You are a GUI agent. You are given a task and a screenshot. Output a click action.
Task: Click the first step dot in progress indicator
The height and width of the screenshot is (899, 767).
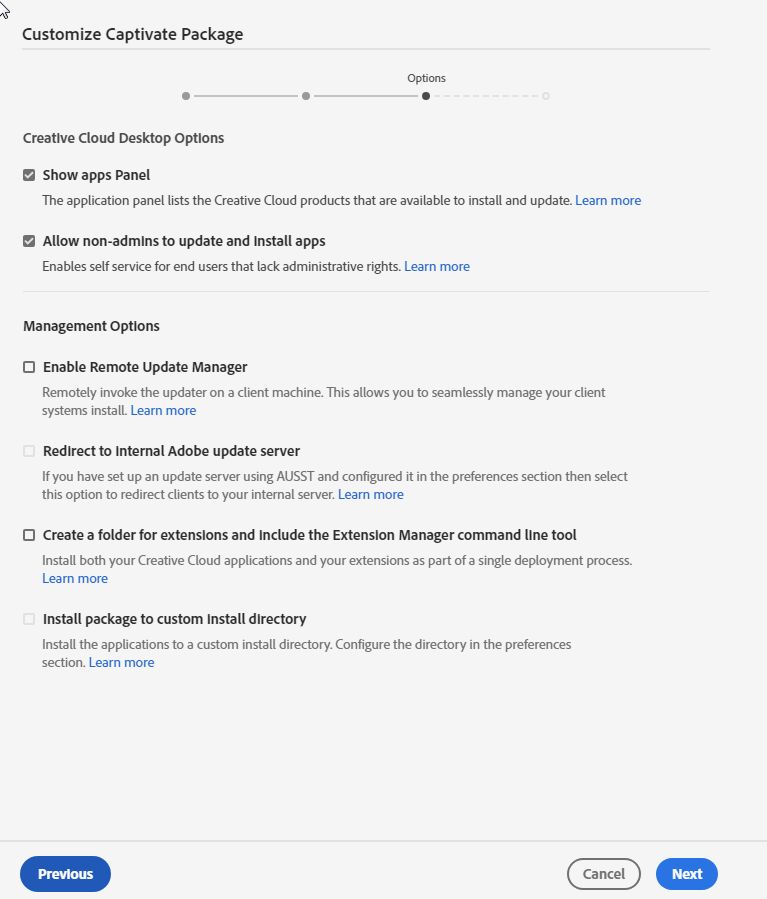coord(186,96)
